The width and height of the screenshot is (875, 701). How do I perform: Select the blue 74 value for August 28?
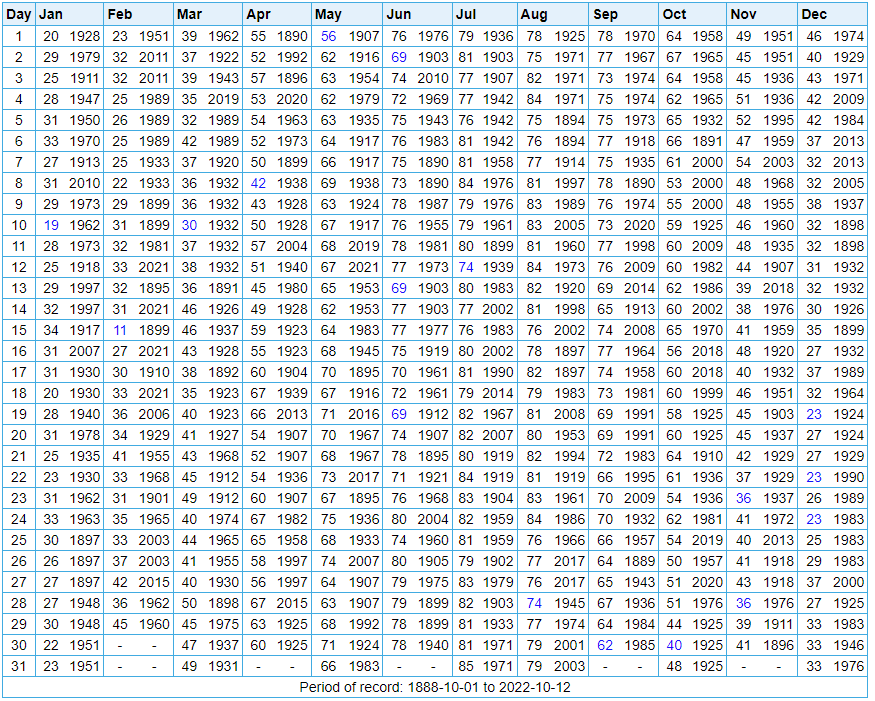pyautogui.click(x=534, y=603)
